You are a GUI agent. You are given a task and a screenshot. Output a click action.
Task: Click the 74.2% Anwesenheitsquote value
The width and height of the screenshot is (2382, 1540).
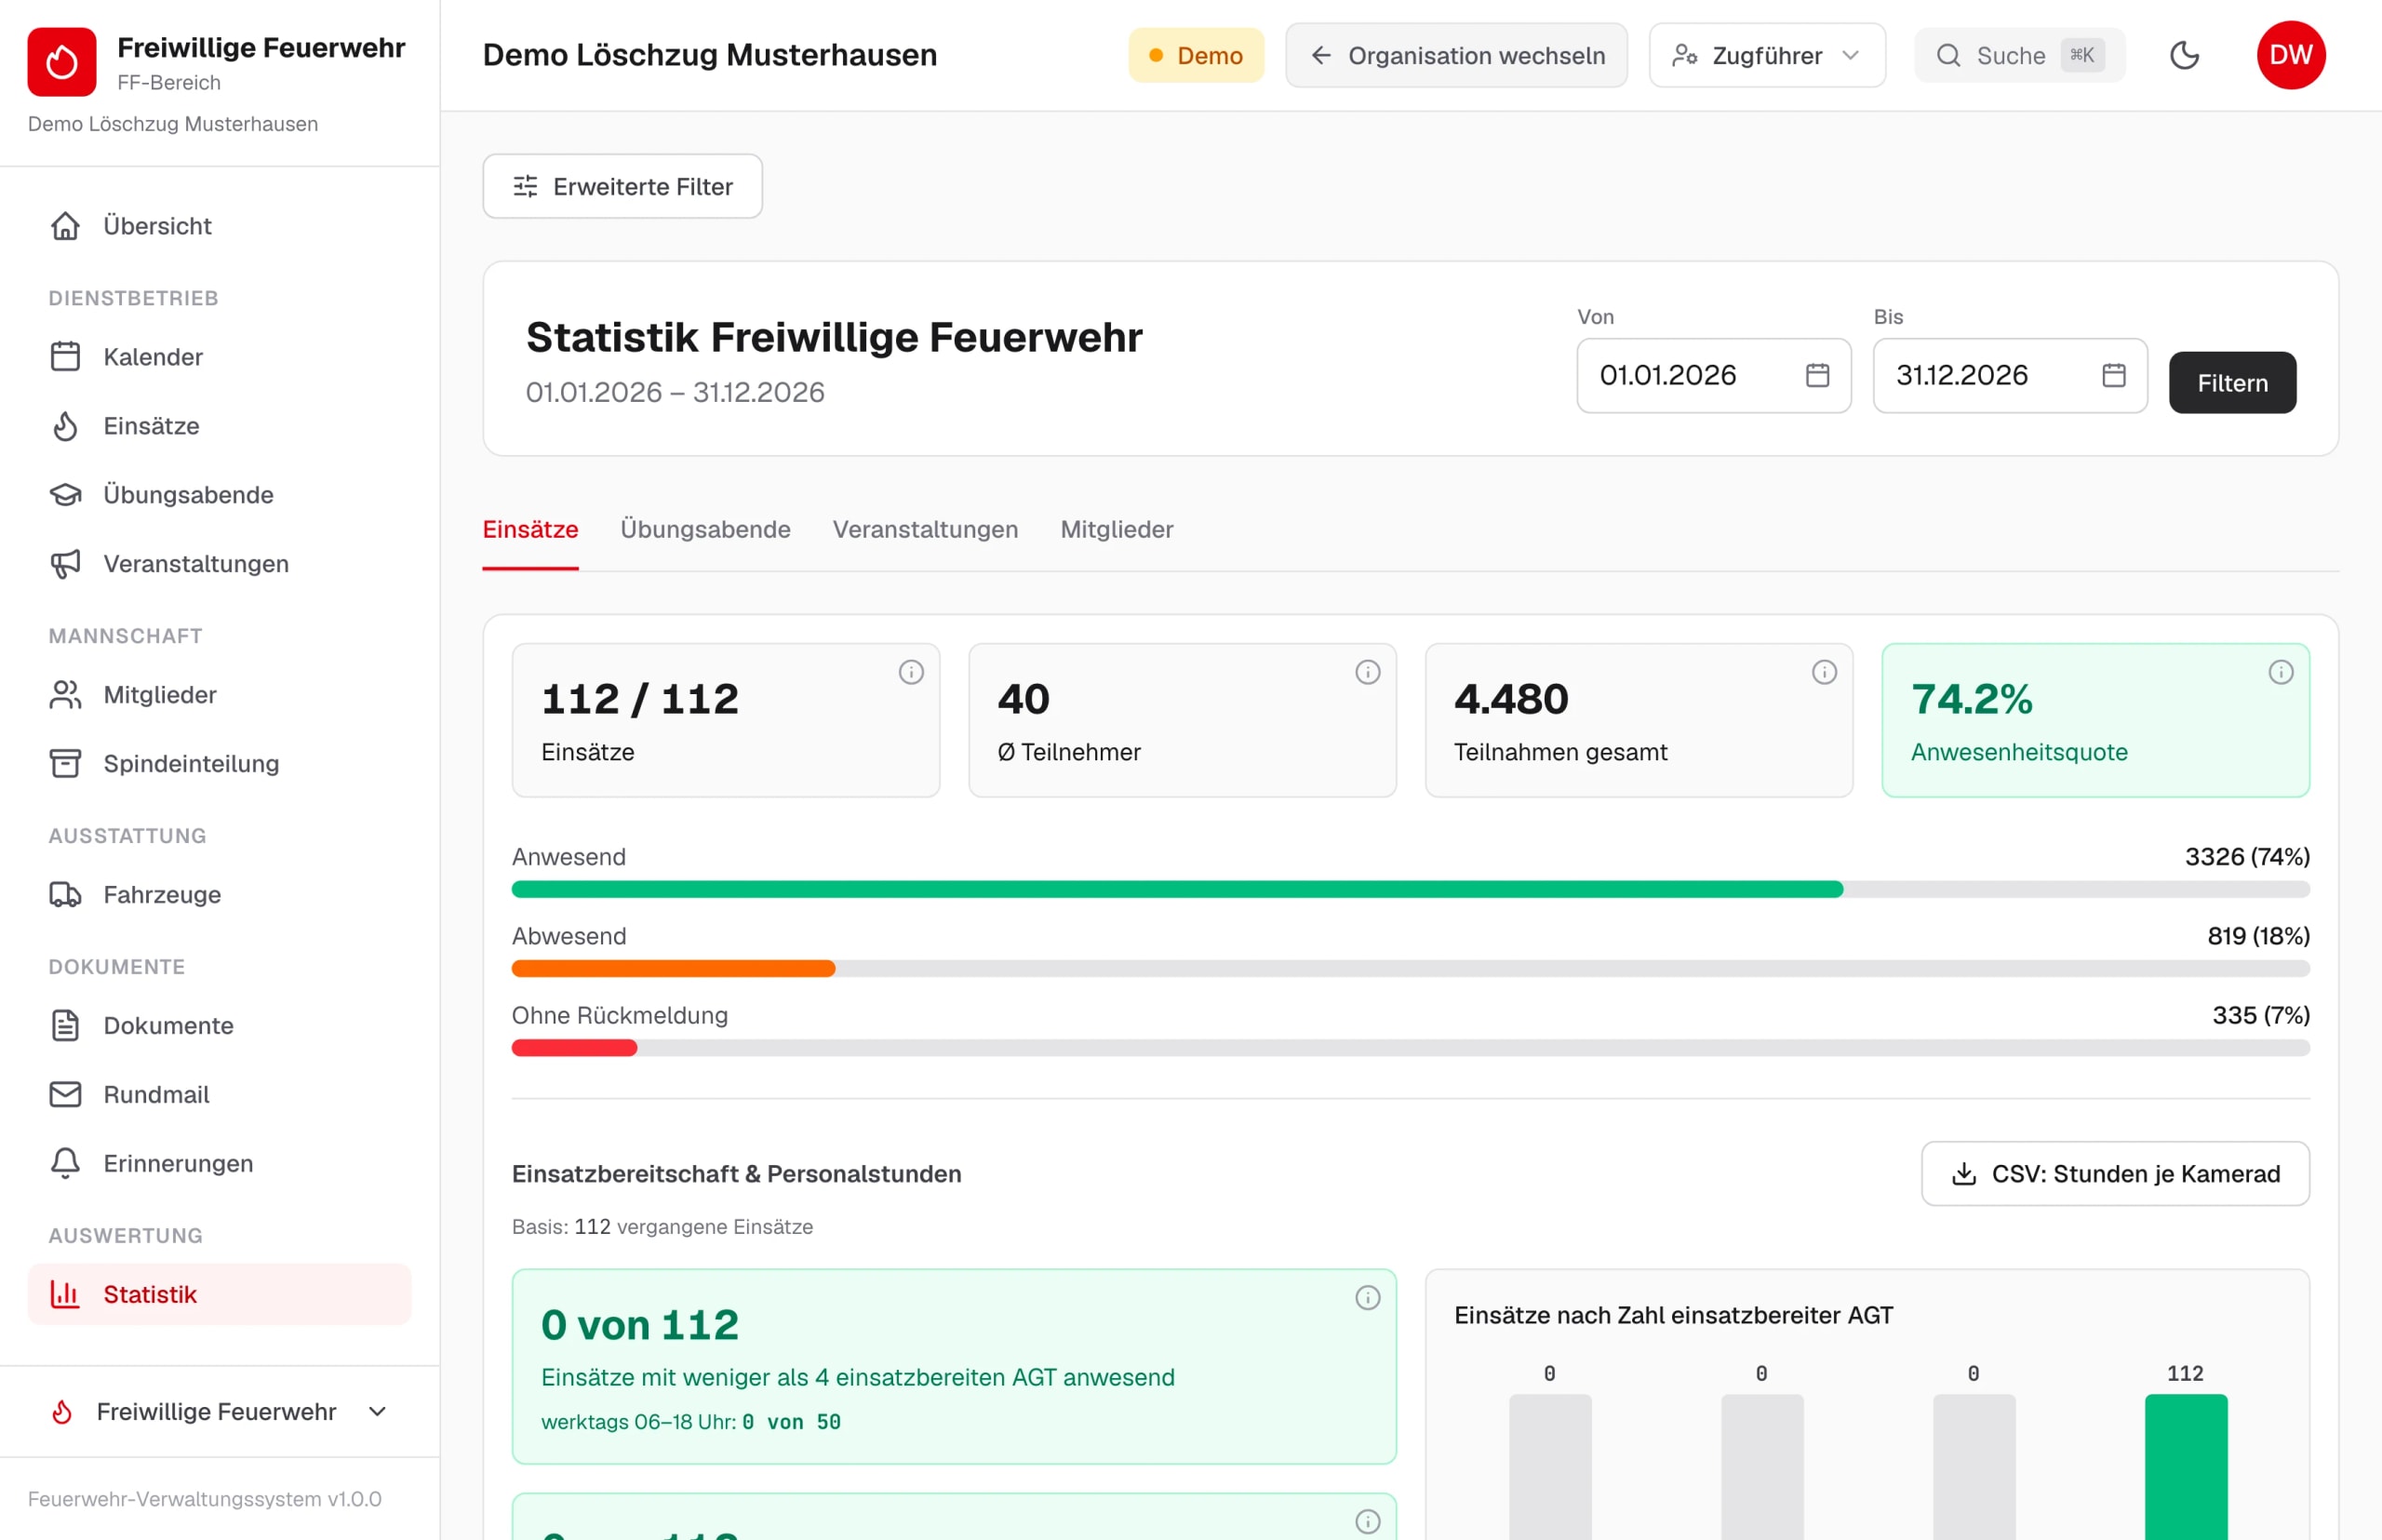1972,699
